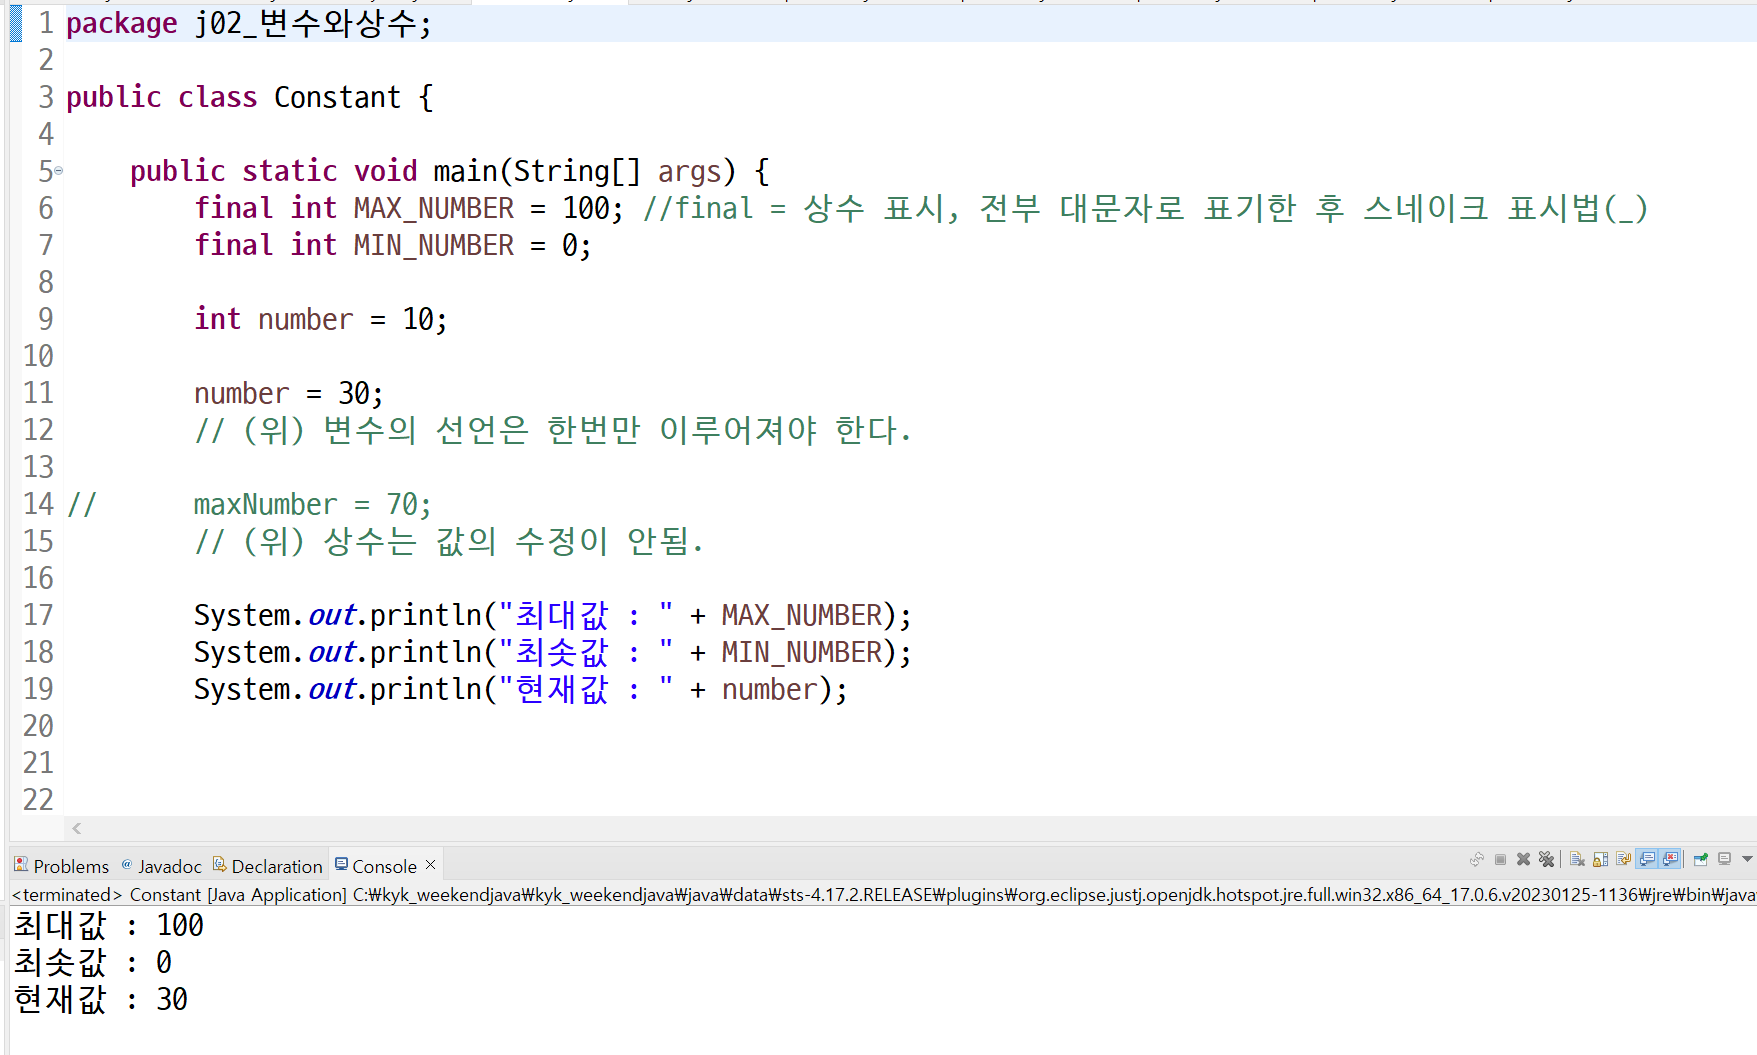Click the Display Selected Console icon

[1724, 859]
